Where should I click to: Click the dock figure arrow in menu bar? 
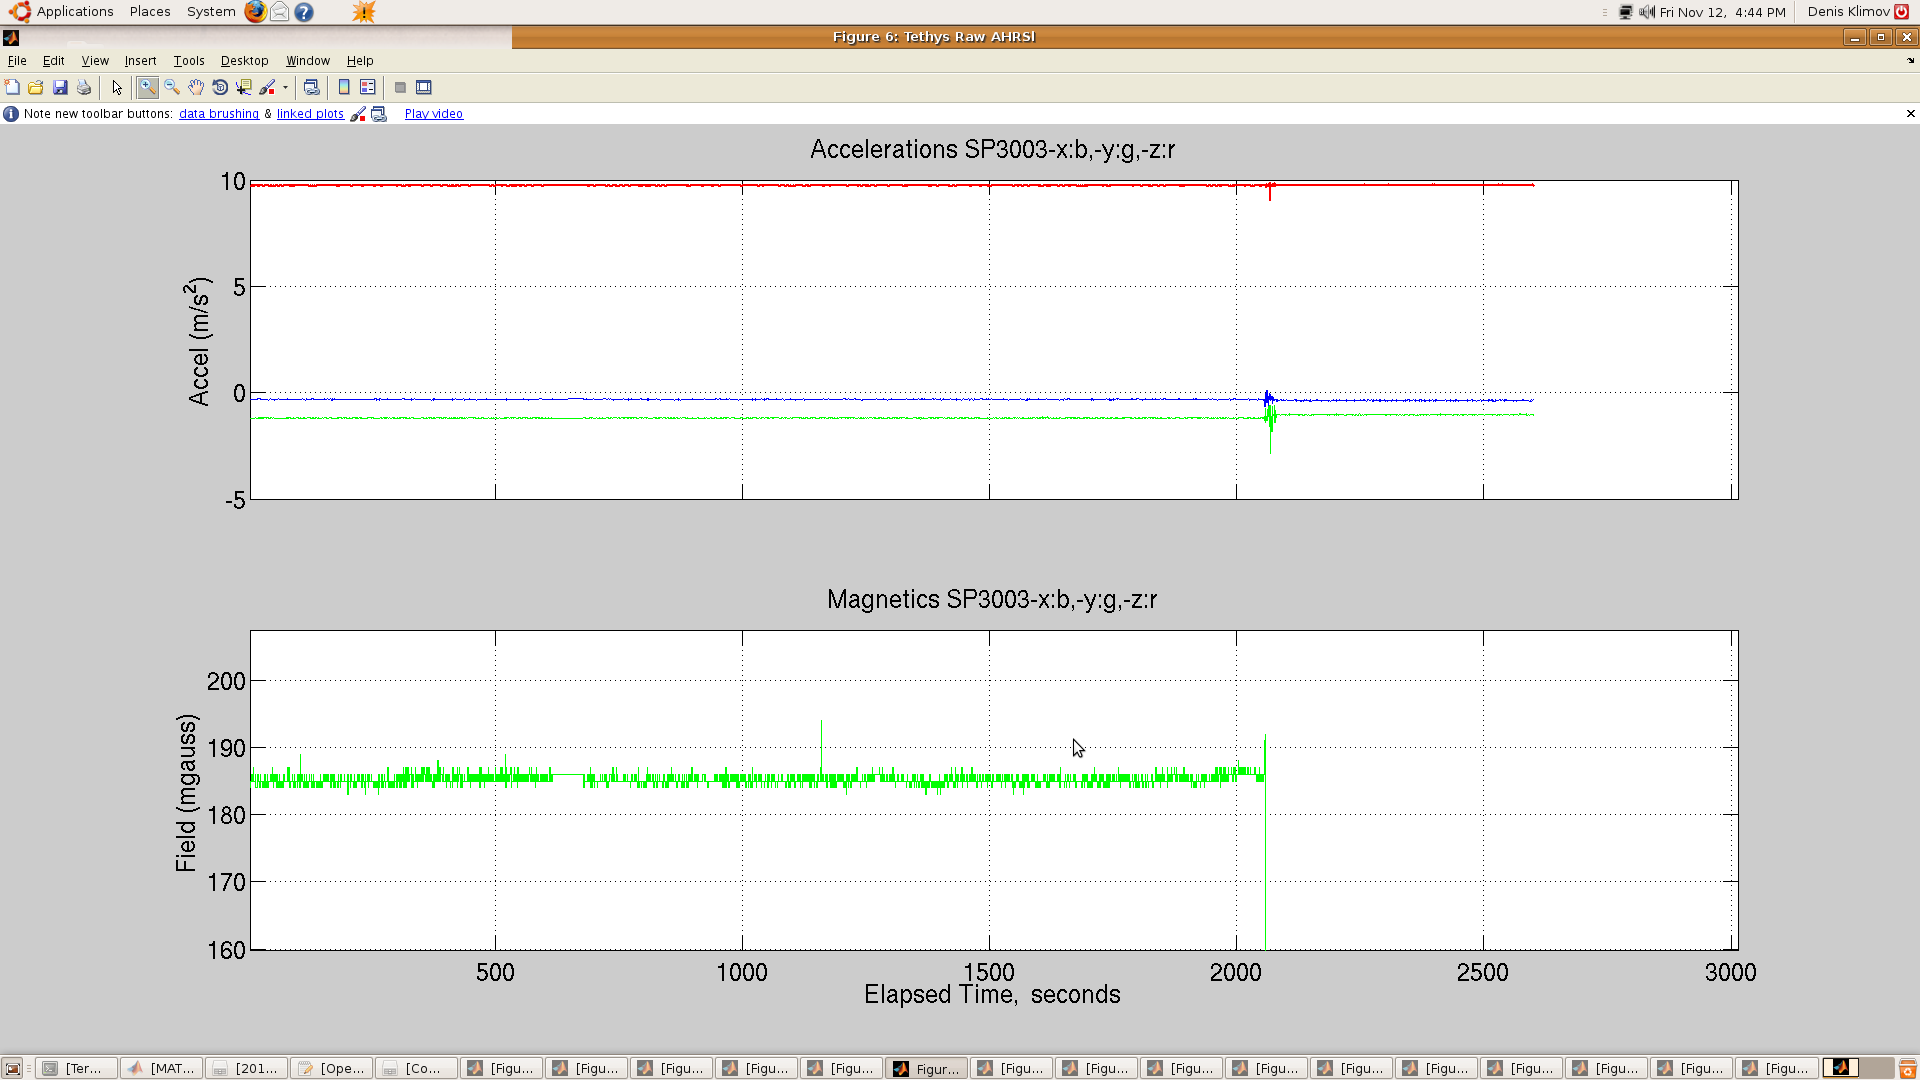pos(1910,61)
